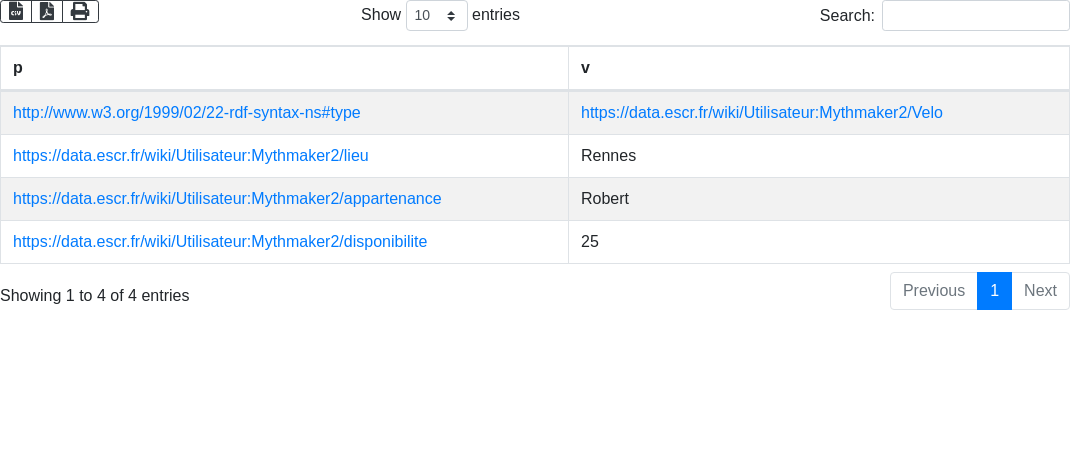Sort table by column v header
Viewport: 1070px width, 450px height.
click(818, 68)
